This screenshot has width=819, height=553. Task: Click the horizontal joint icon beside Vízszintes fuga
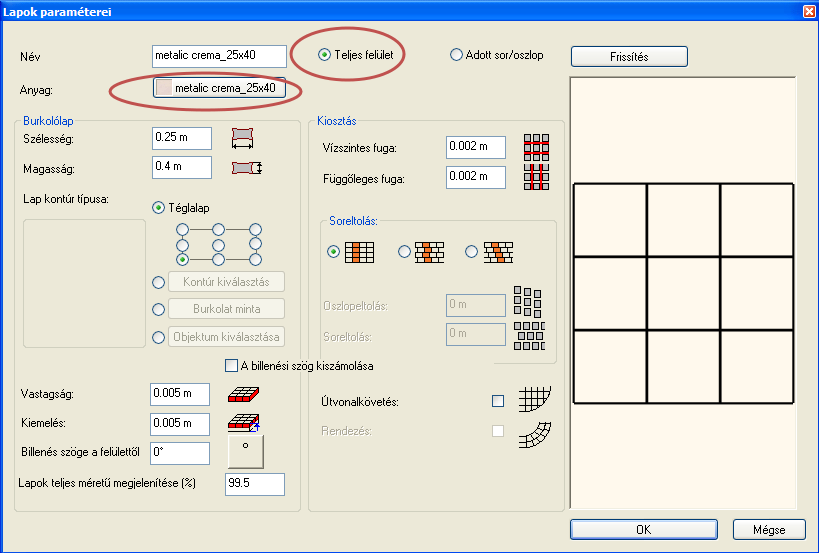536,147
